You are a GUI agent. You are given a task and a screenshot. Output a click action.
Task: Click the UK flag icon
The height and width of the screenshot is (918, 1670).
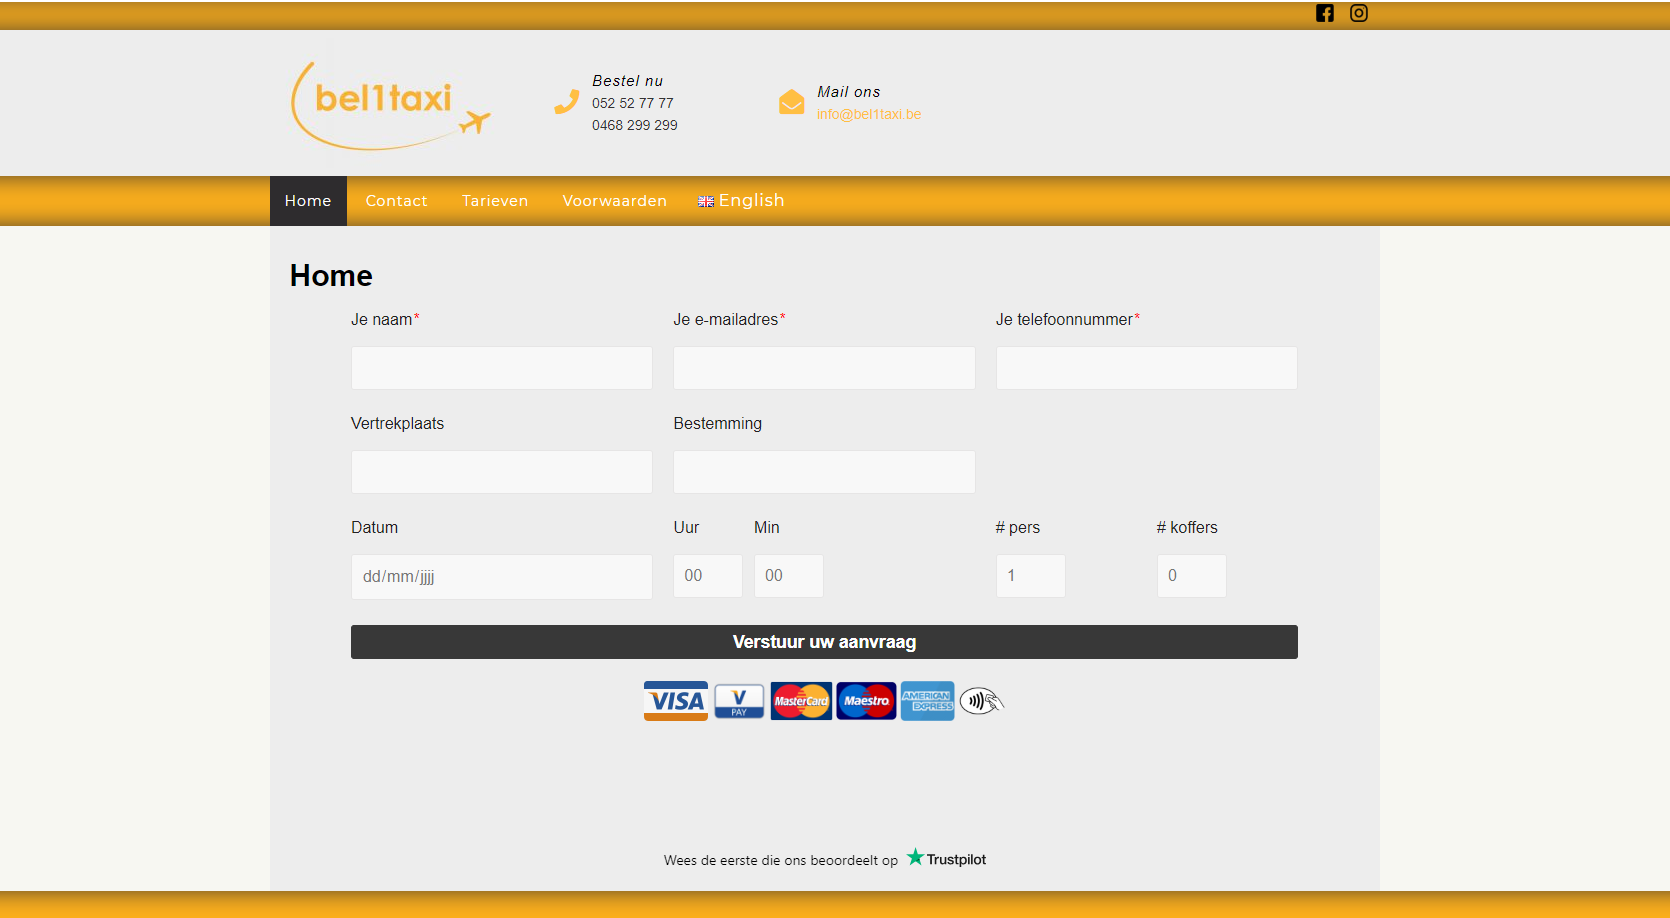706,202
